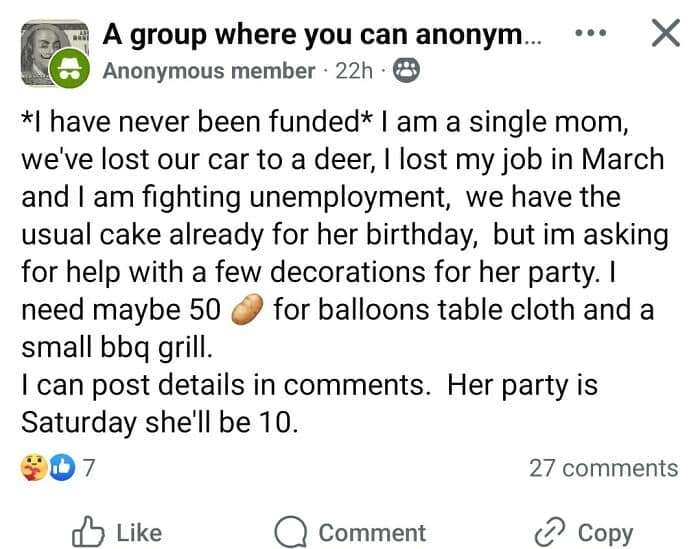Viewport: 700px width, 549px height.
Task: Open the post's 22h timestamp
Action: tap(354, 70)
